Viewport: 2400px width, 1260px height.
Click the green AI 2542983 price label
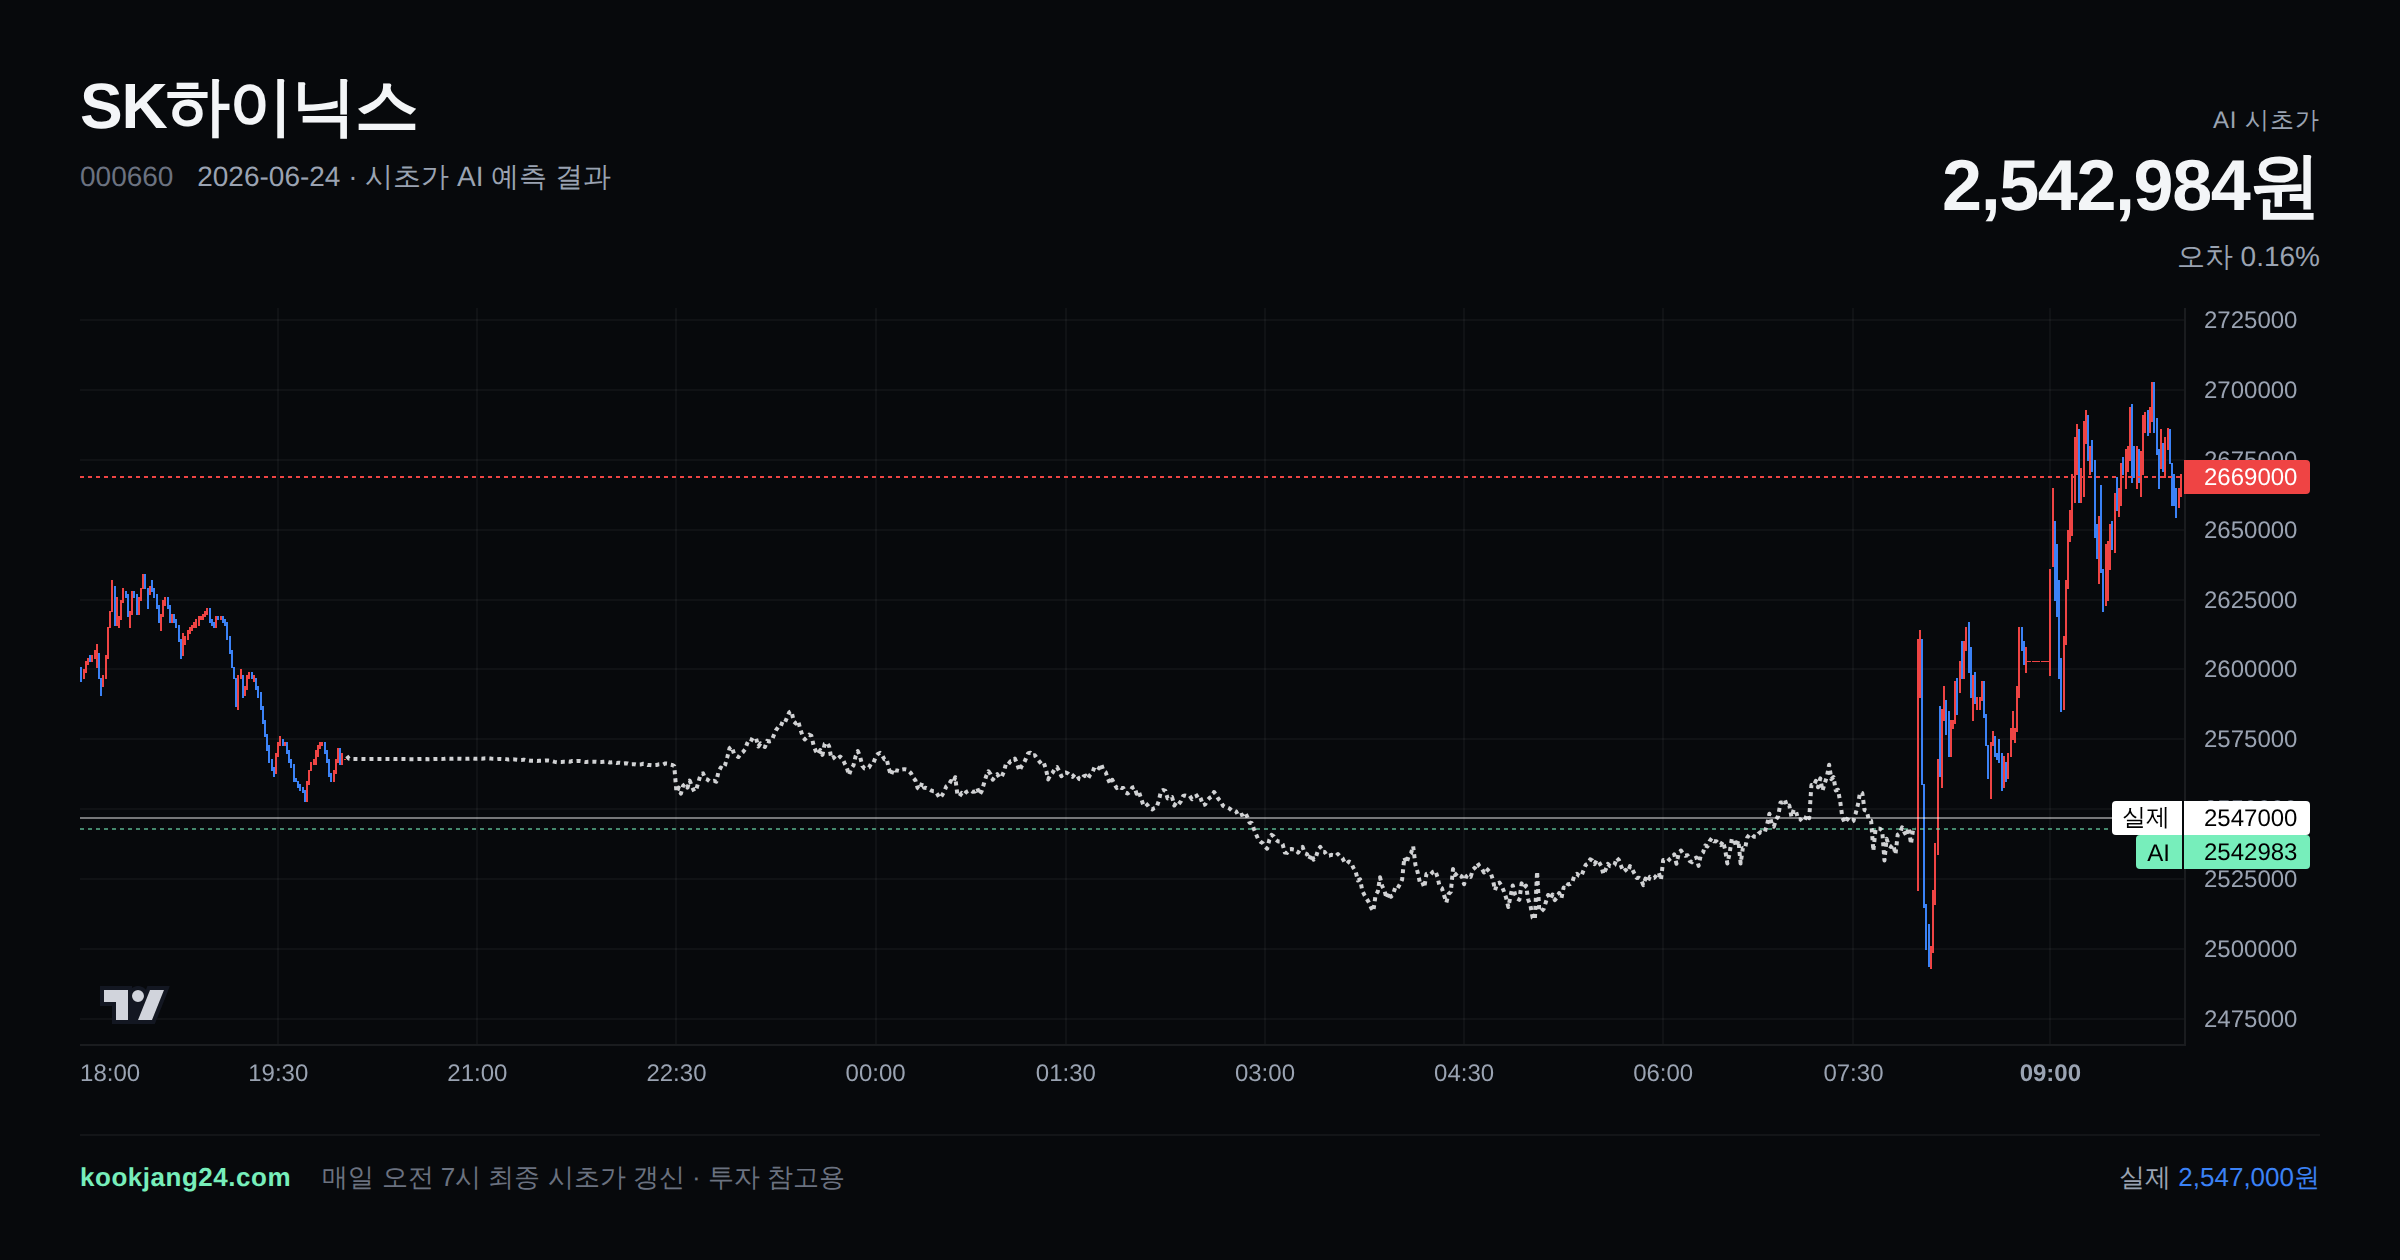(2246, 852)
